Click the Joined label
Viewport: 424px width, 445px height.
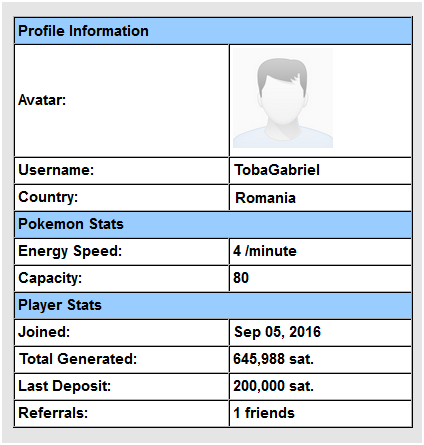44,332
